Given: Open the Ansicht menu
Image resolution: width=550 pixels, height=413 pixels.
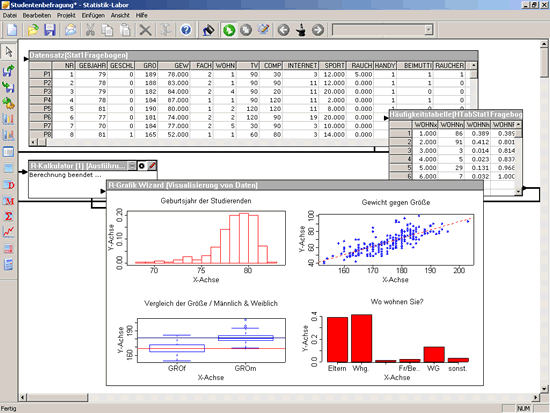Looking at the screenshot, I should 120,15.
